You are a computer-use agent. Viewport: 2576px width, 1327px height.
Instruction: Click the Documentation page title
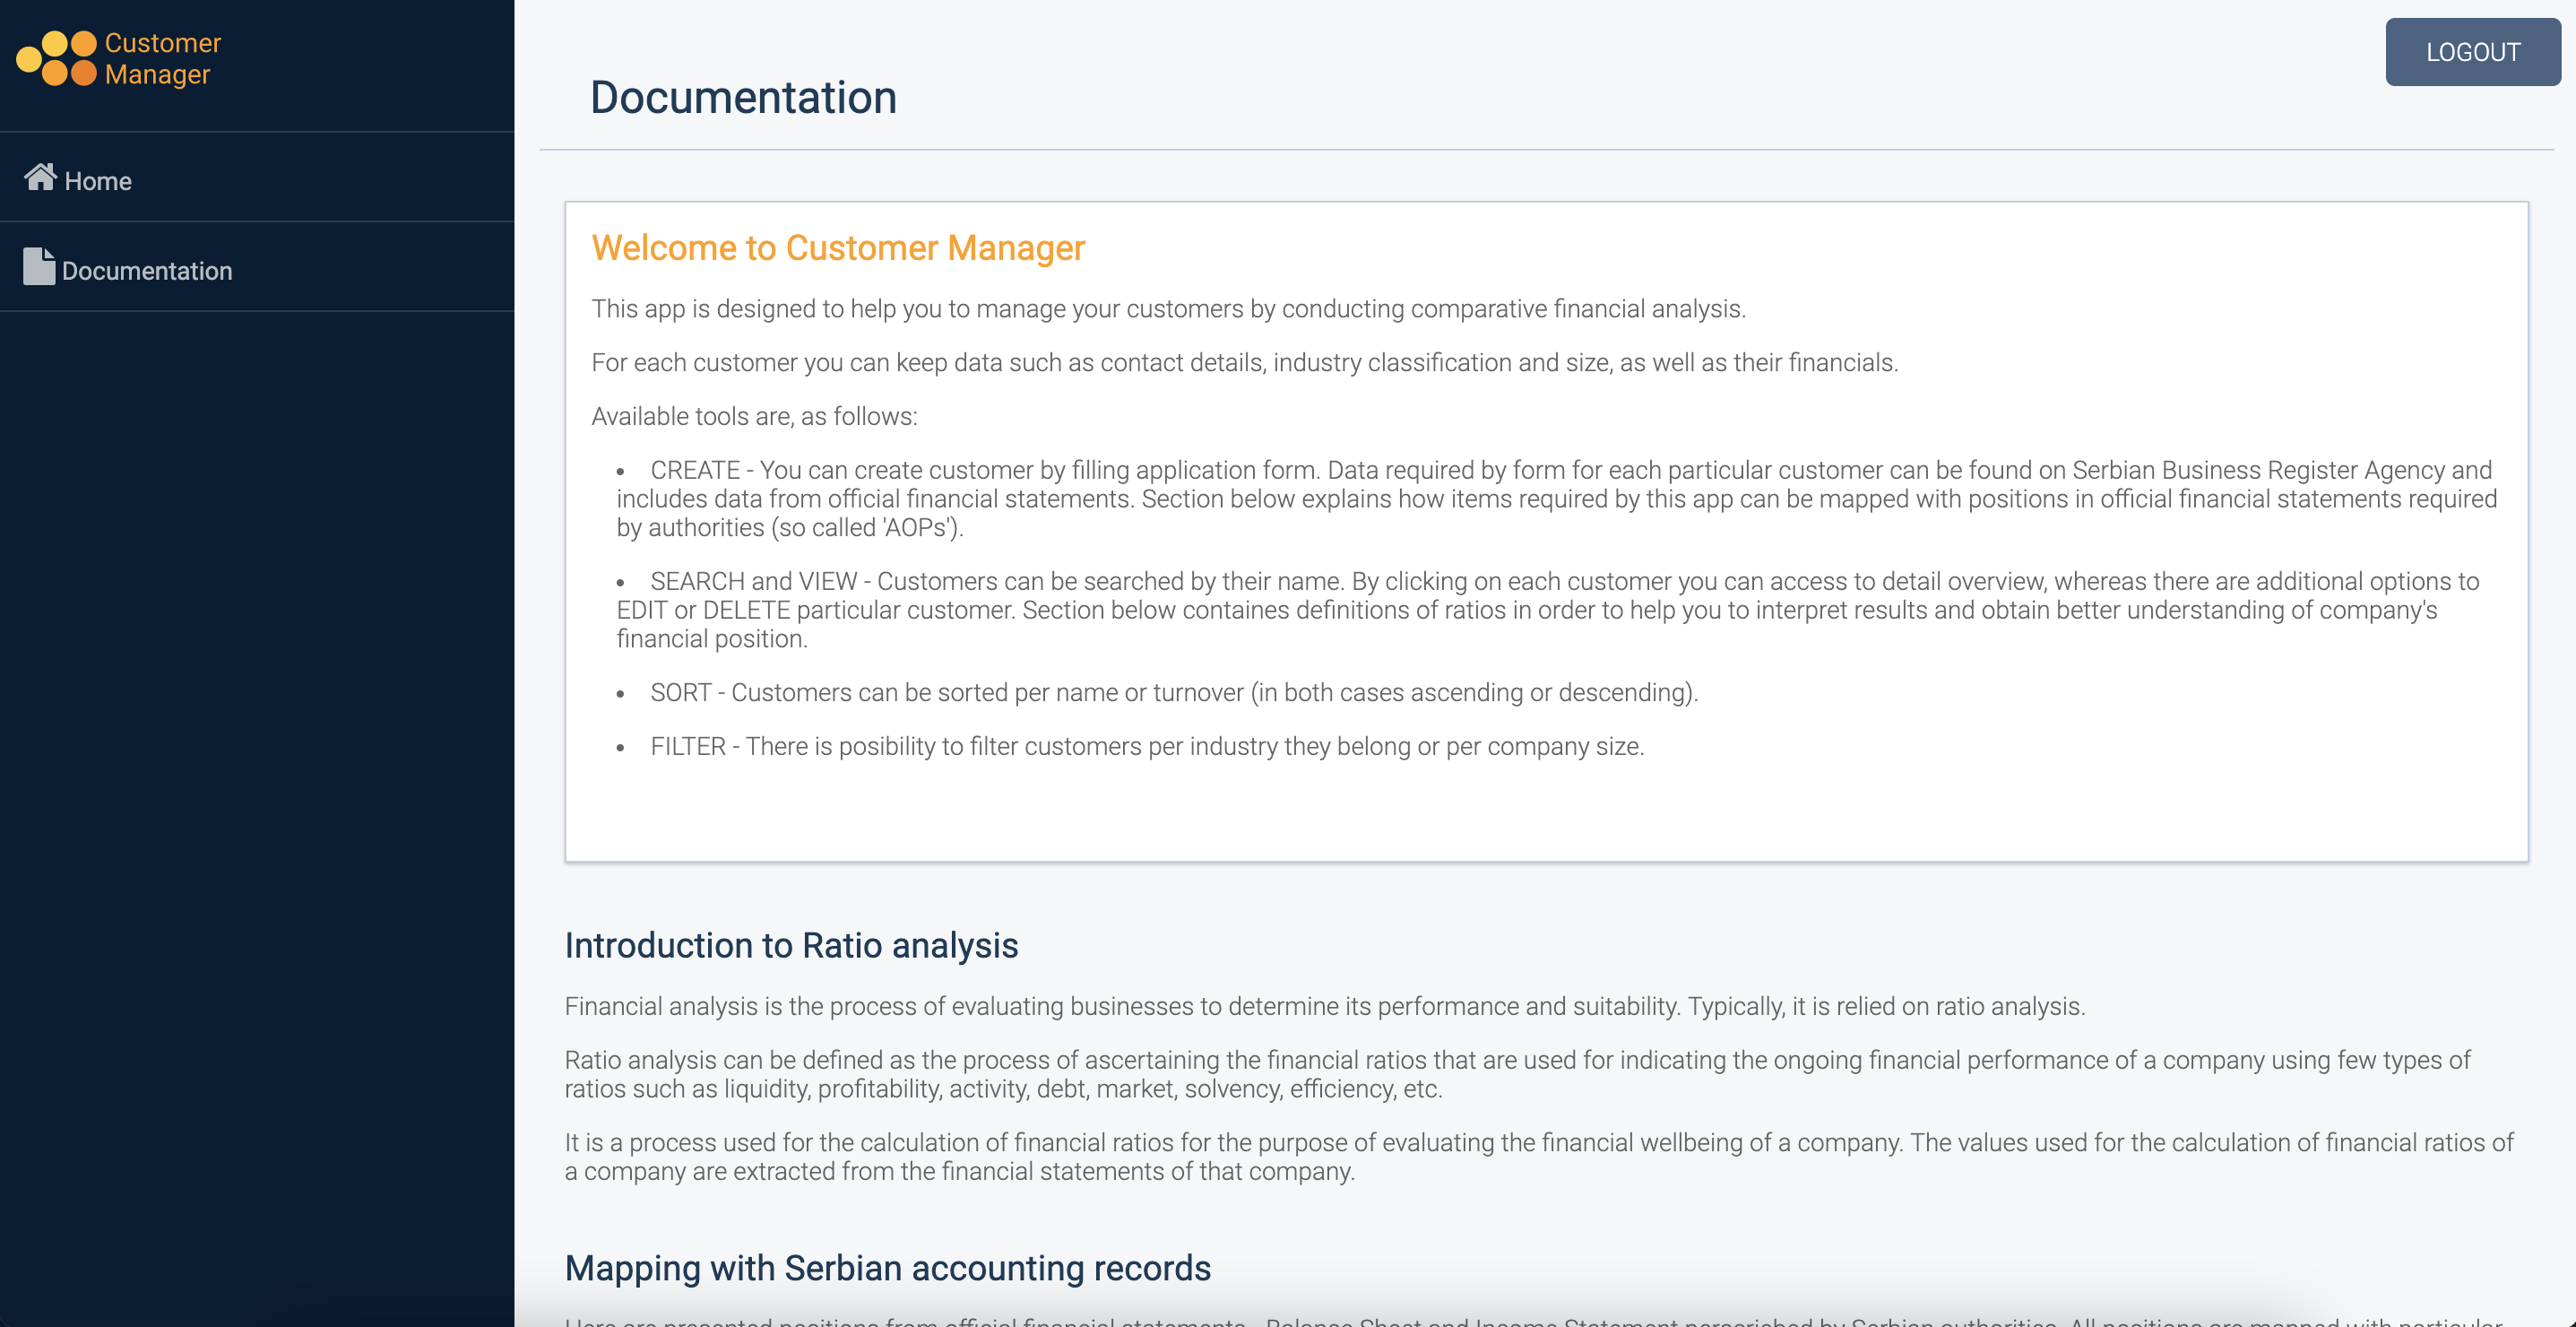(x=742, y=98)
